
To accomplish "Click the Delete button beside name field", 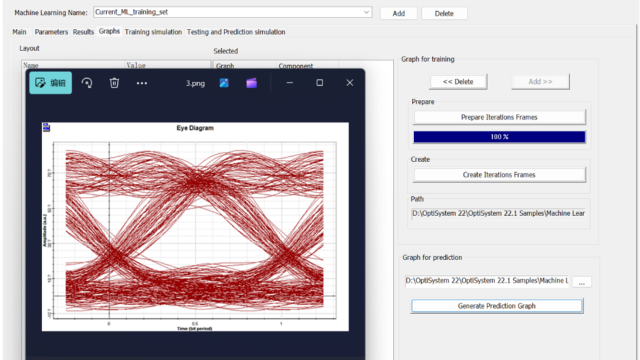I will pos(444,13).
